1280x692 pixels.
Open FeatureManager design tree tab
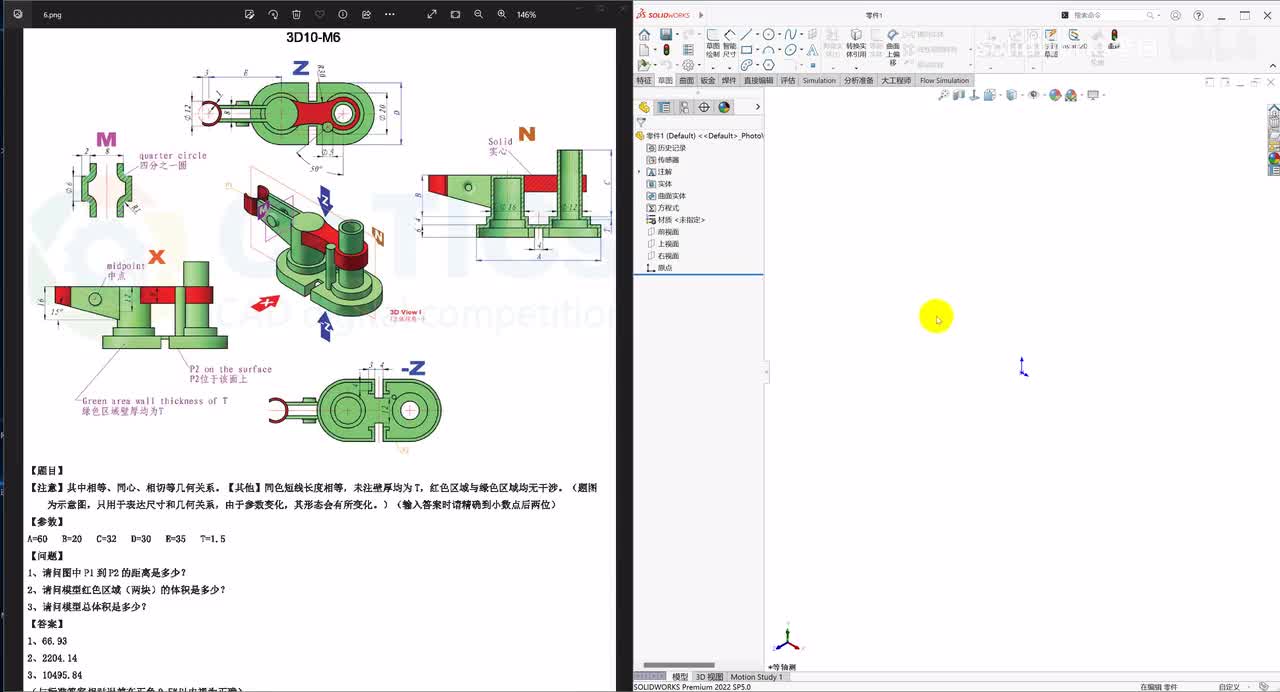click(x=644, y=107)
